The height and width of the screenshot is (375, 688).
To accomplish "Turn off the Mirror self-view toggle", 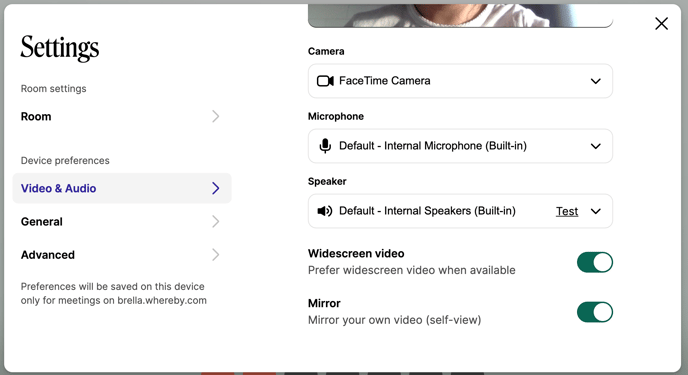I will [595, 312].
